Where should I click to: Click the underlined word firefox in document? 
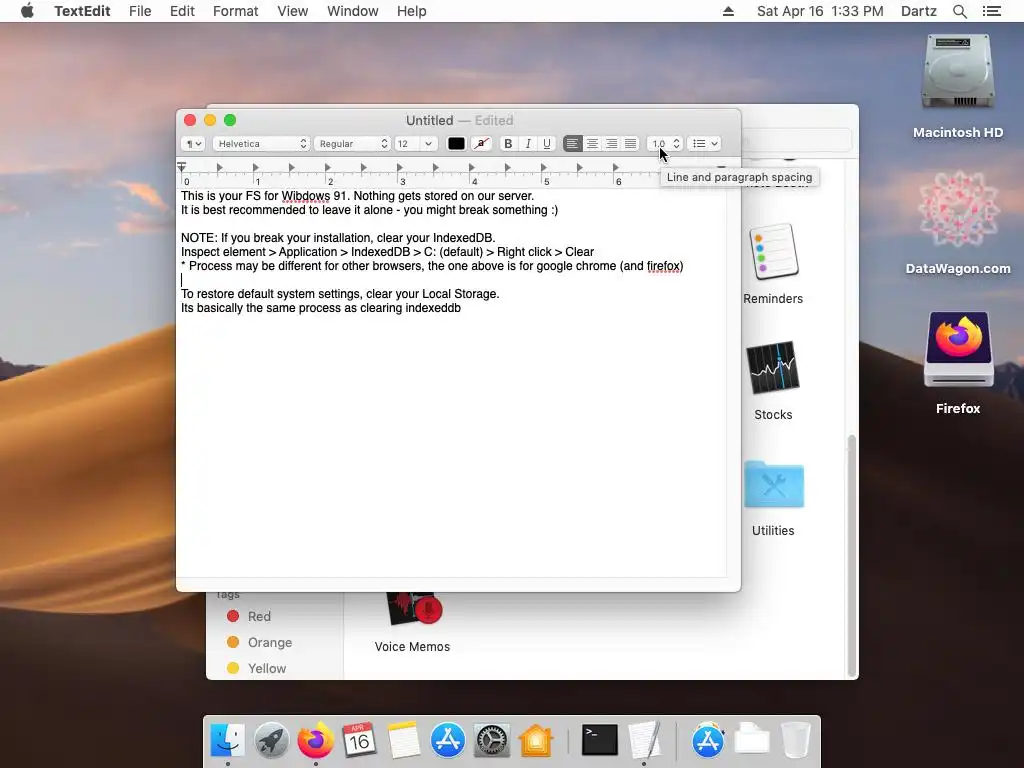pyautogui.click(x=663, y=266)
